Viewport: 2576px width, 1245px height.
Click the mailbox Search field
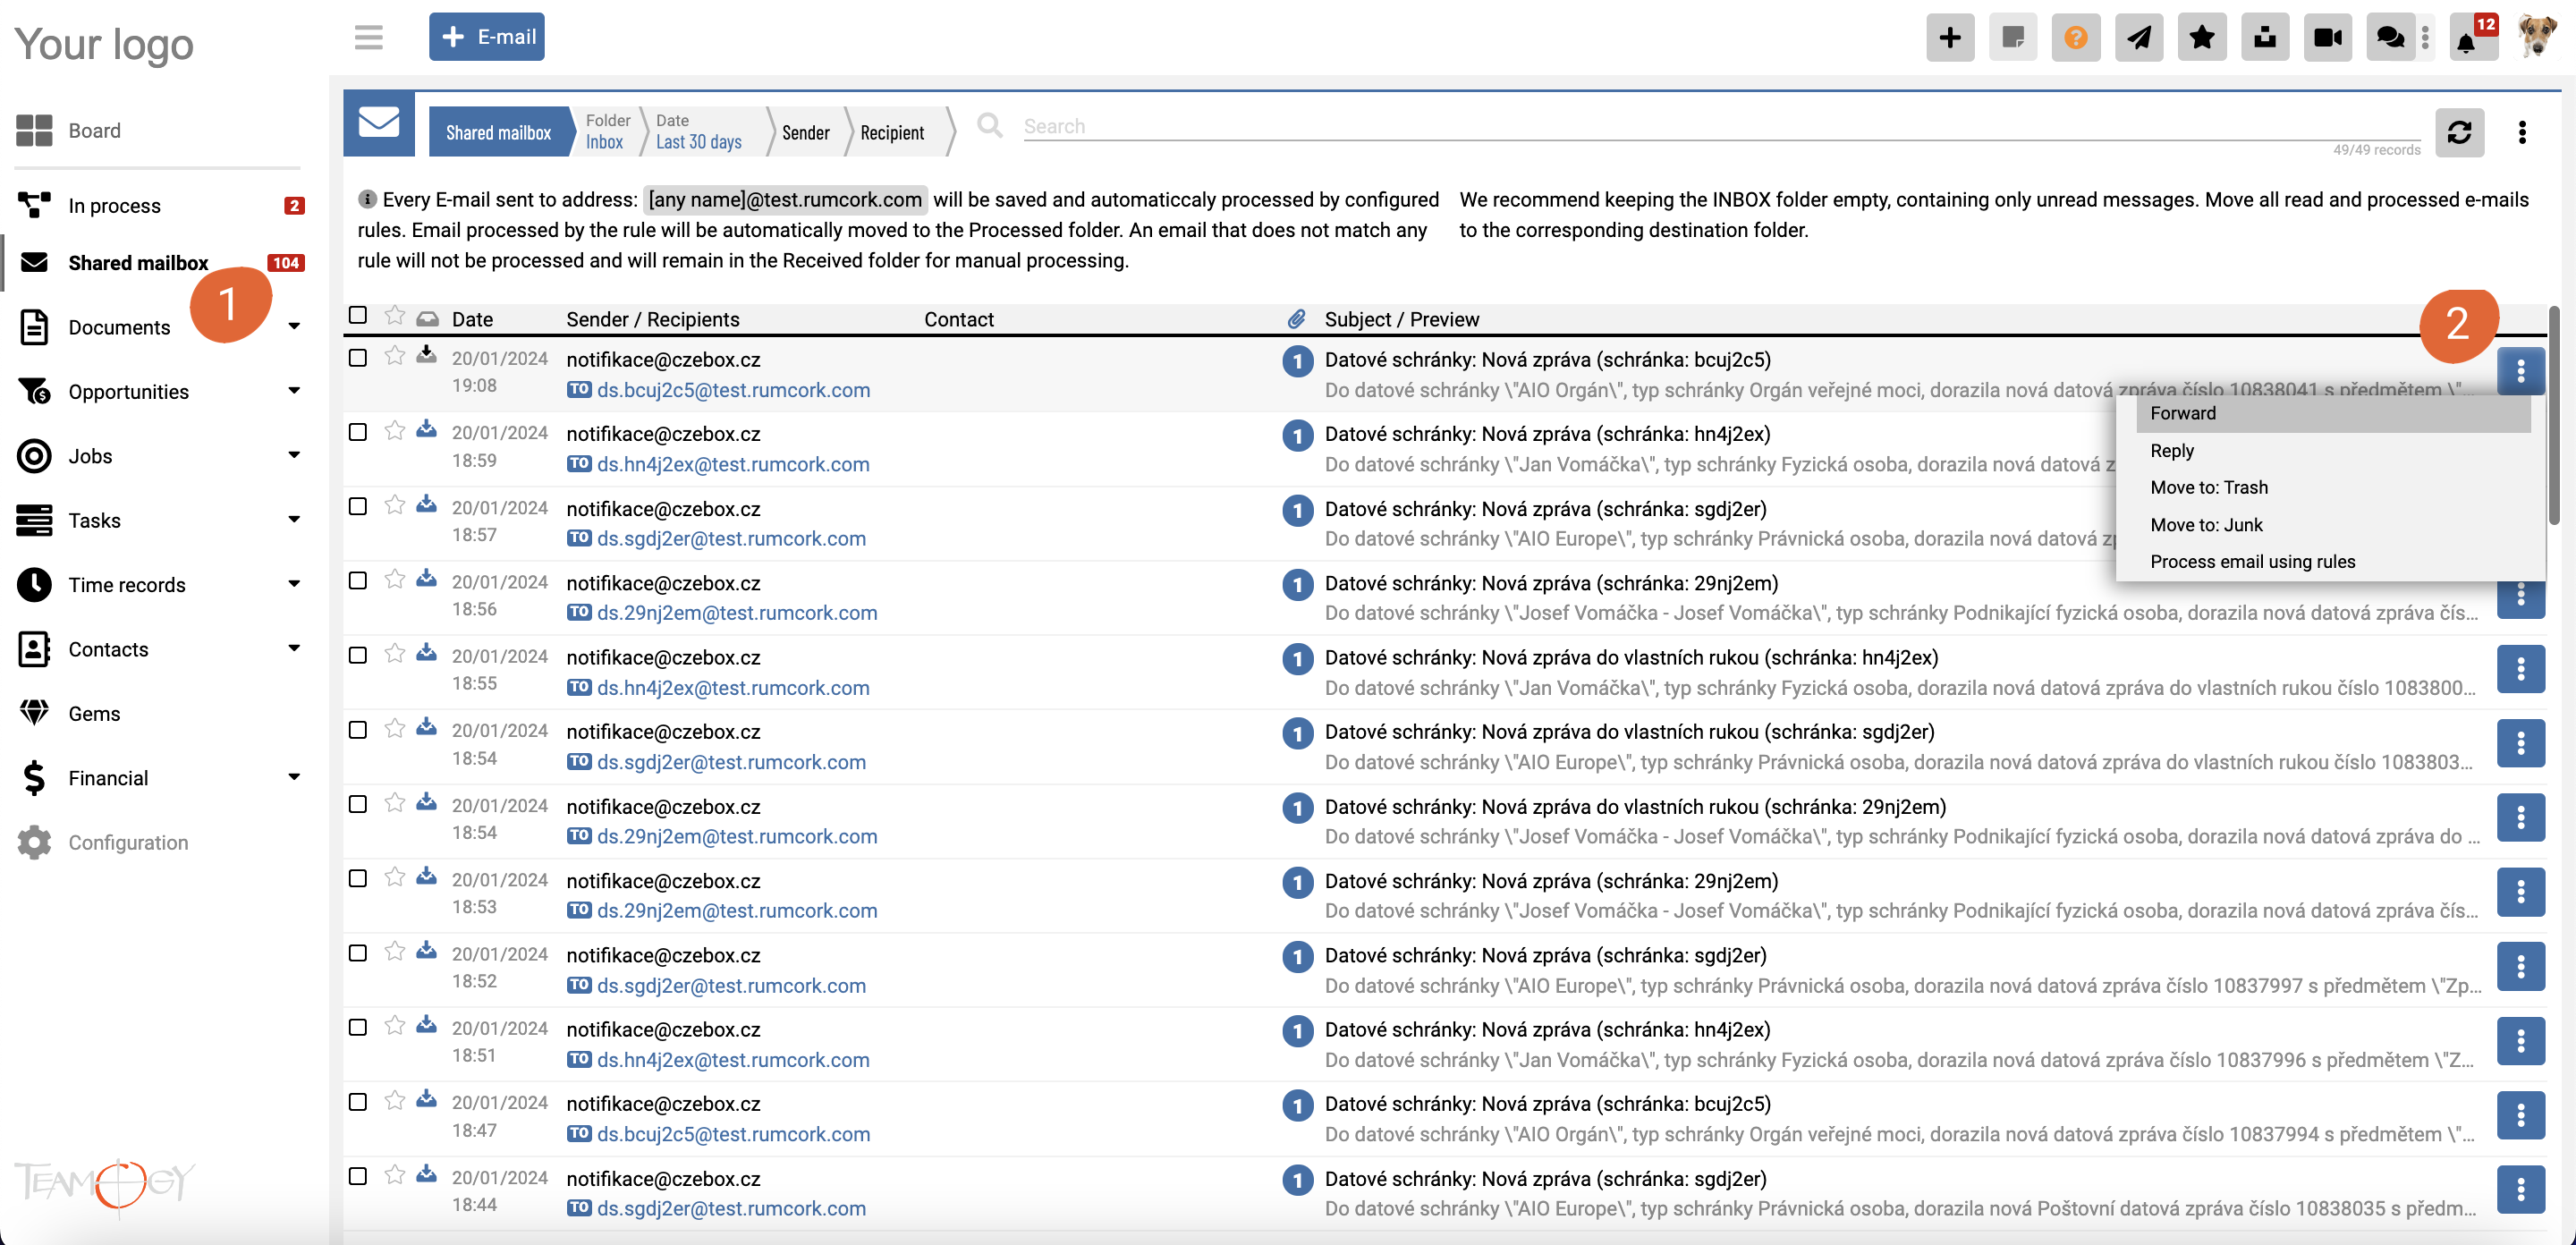point(1720,126)
